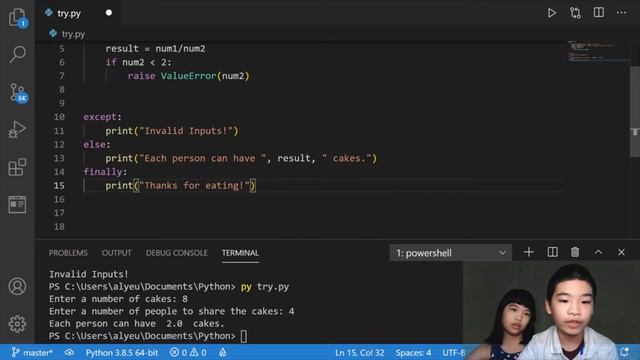This screenshot has height=360, width=640.
Task: Click the else keyword on line 12
Action: tap(94, 144)
